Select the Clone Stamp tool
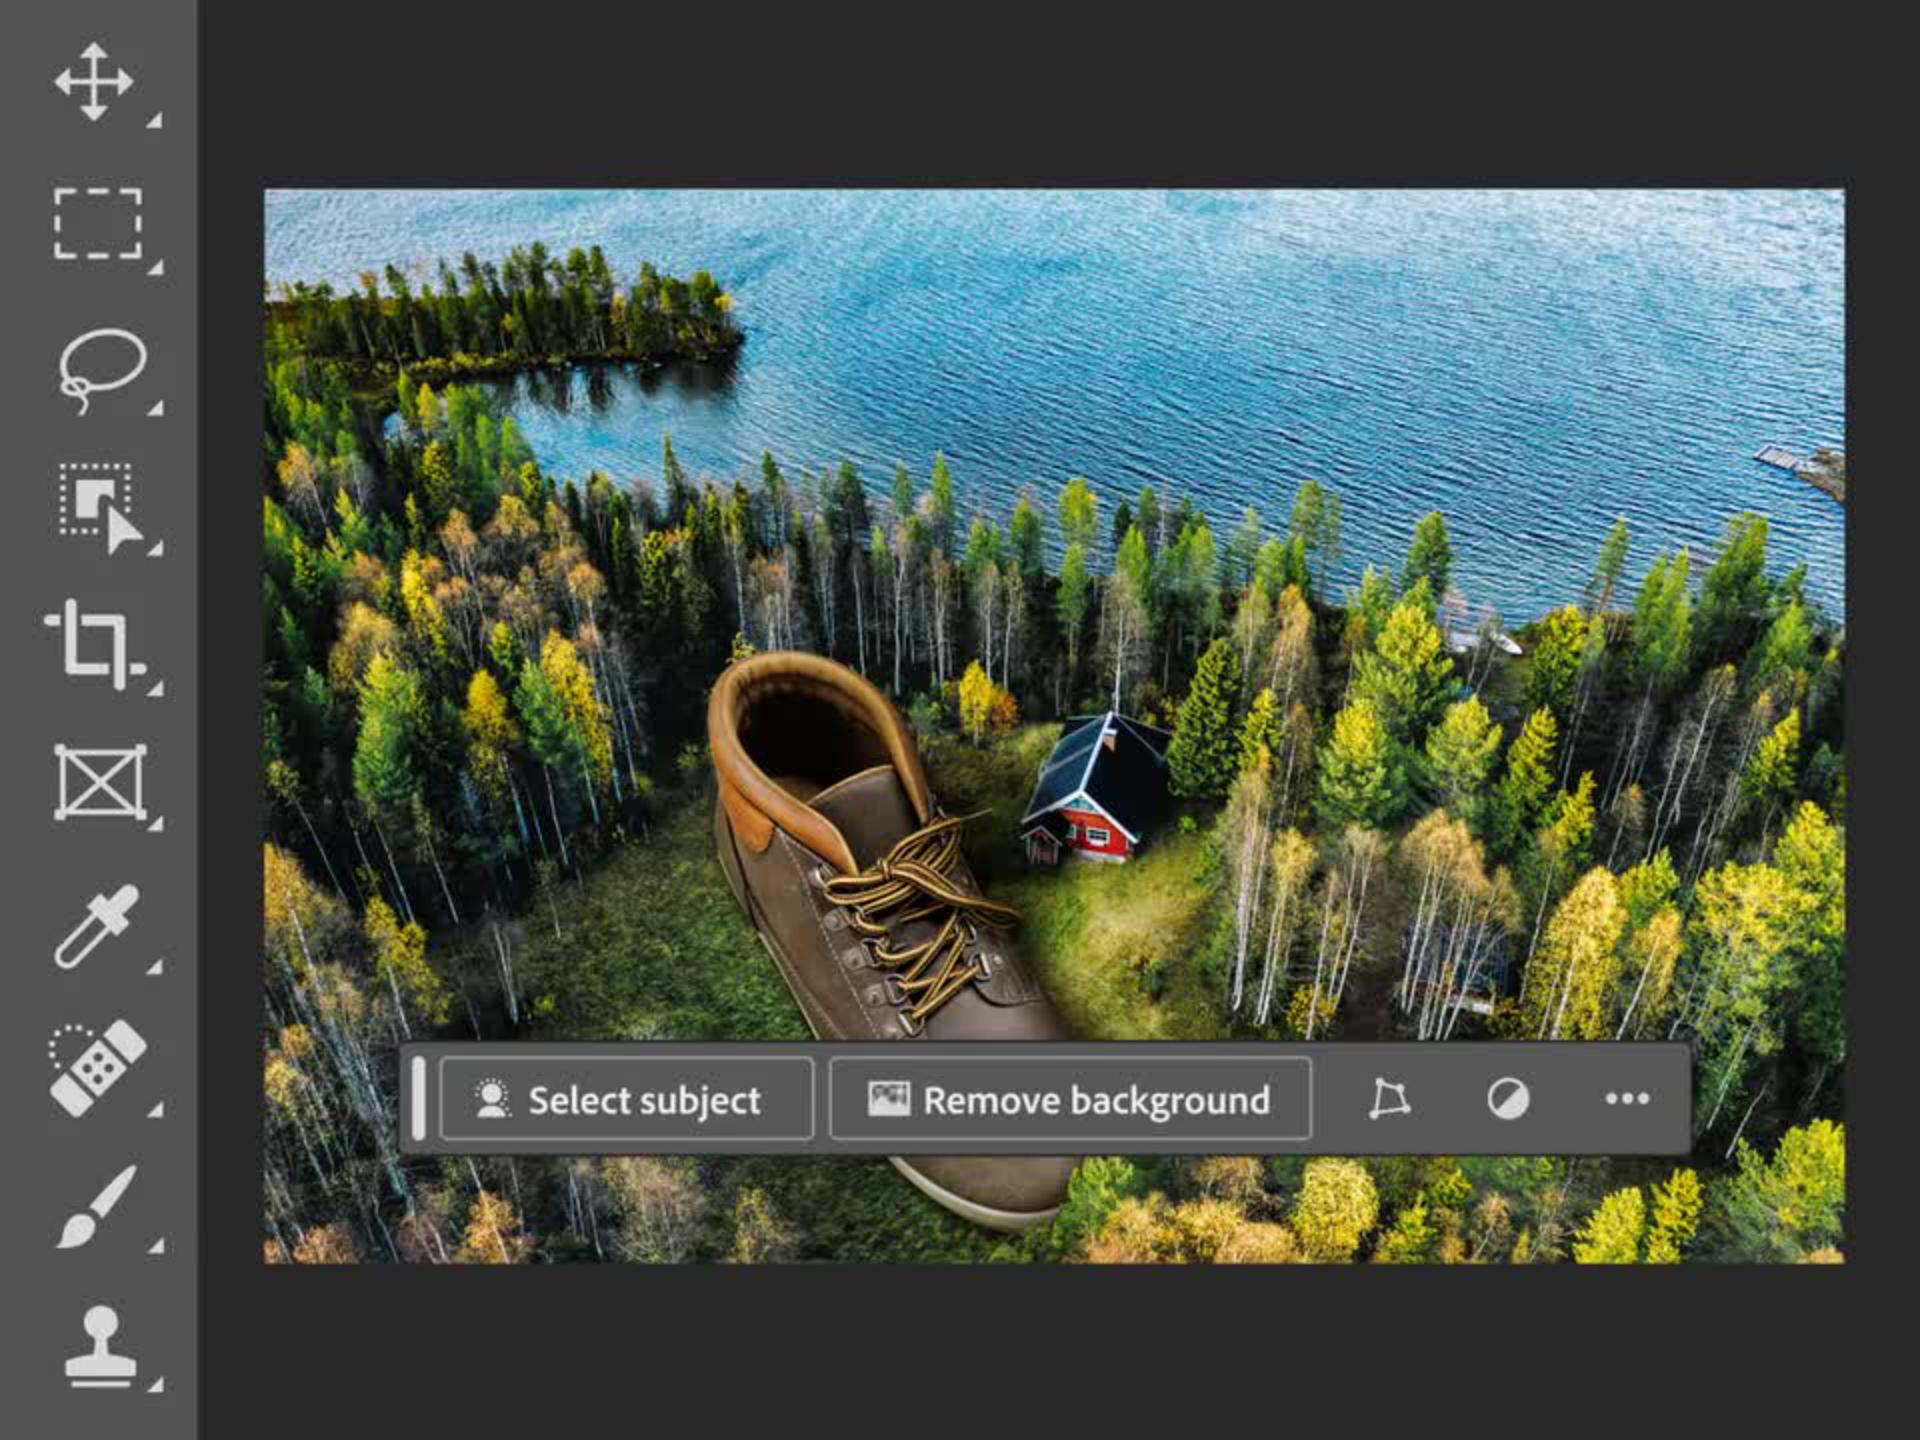Viewport: 1920px width, 1440px height. [99, 1345]
